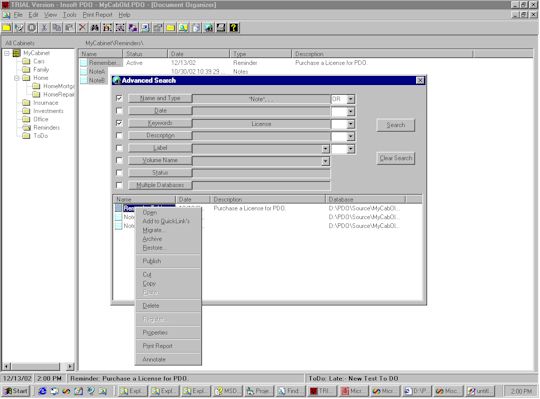The height and width of the screenshot is (399, 540).
Task: Click the Keywords button
Action: click(160, 123)
